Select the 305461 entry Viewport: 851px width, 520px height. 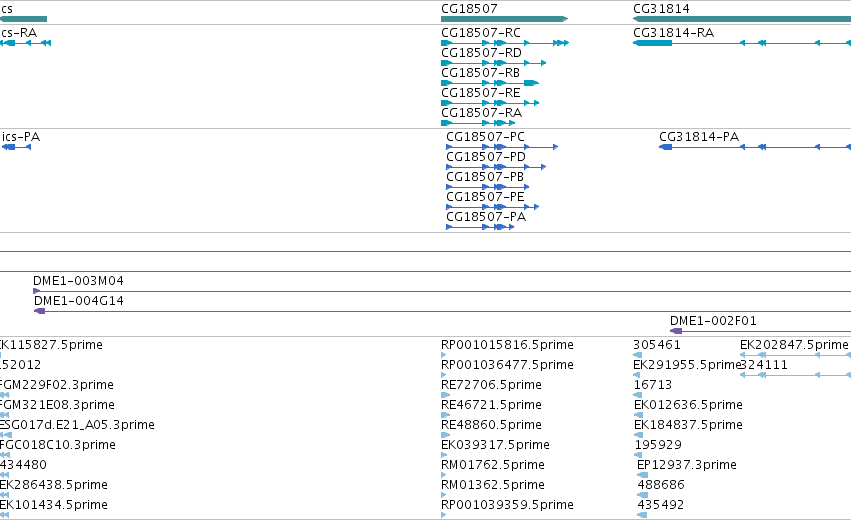coord(657,345)
